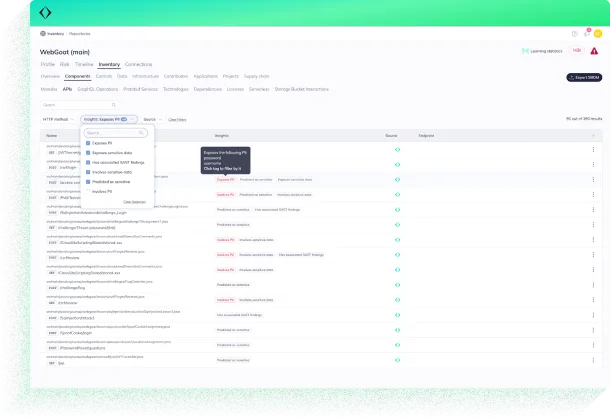This screenshot has height=419, width=610.
Task: Open the Source filter dropdown
Action: coord(152,119)
